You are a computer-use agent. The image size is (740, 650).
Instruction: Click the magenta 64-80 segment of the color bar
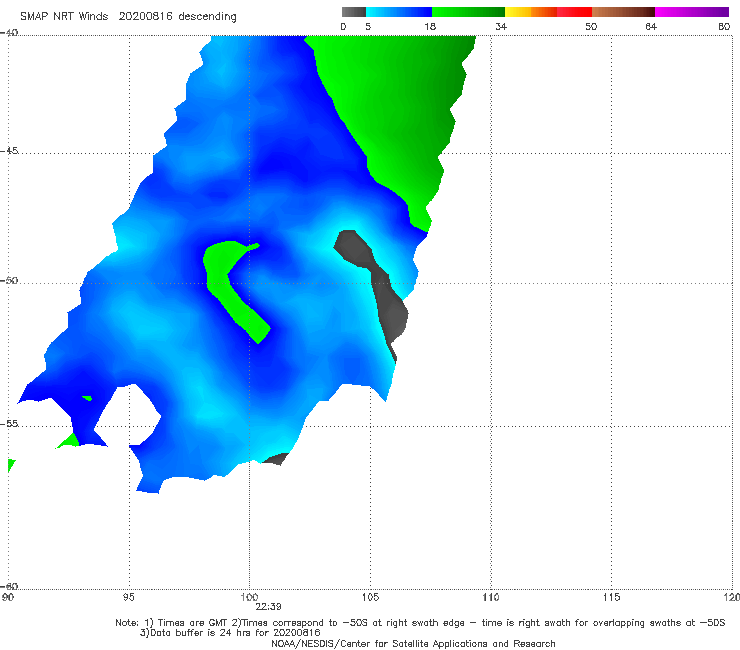[692, 12]
